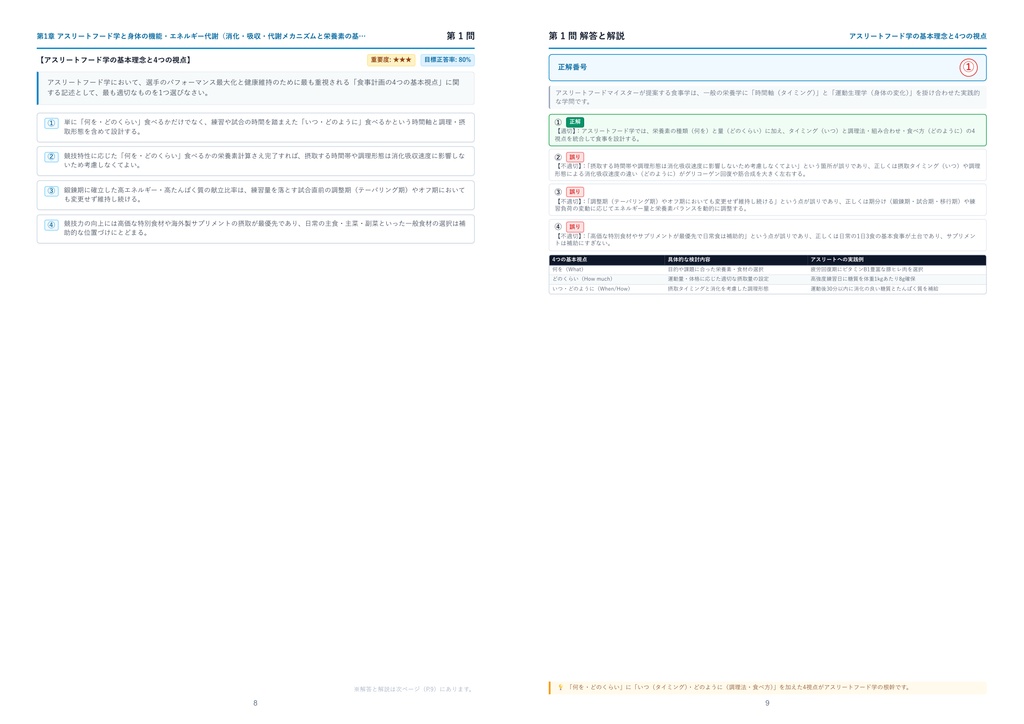Click the green 正解 badge
Screen dimensions: 1024x724
point(575,122)
